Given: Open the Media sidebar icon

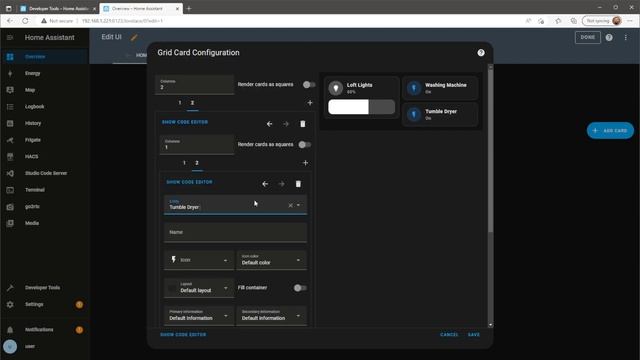Looking at the screenshot, I should 10,223.
